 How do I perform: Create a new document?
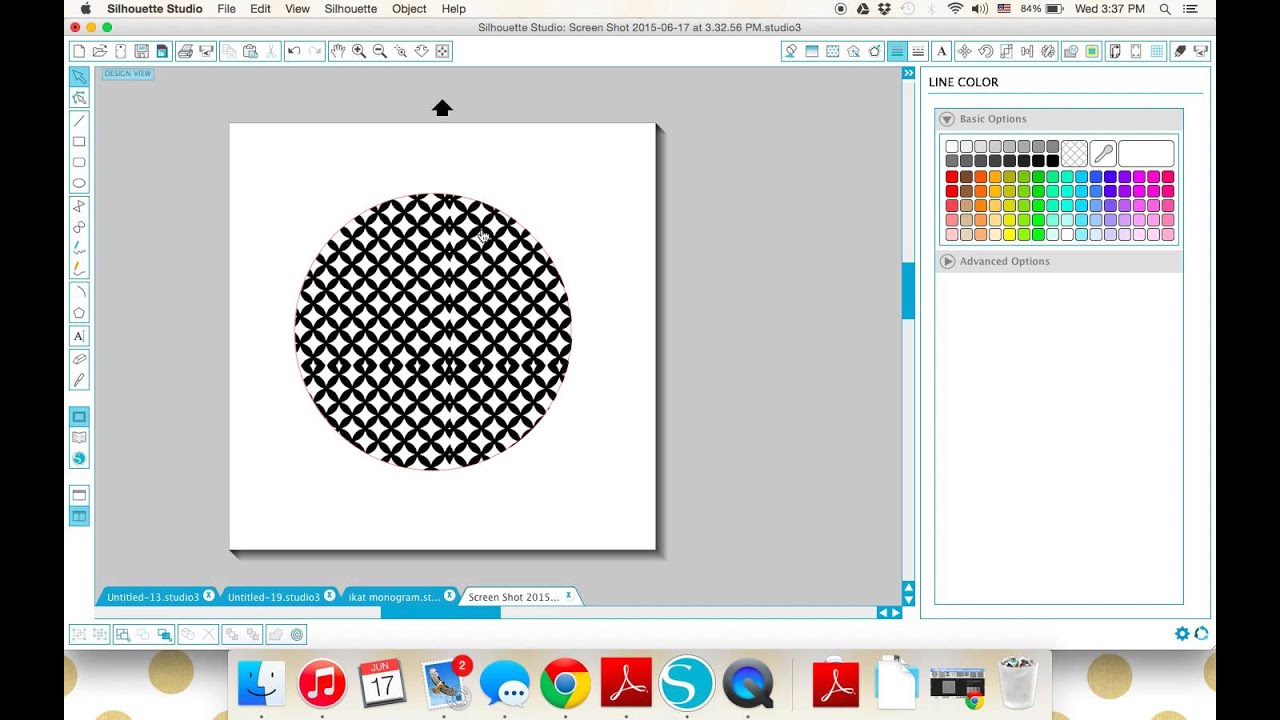point(79,51)
